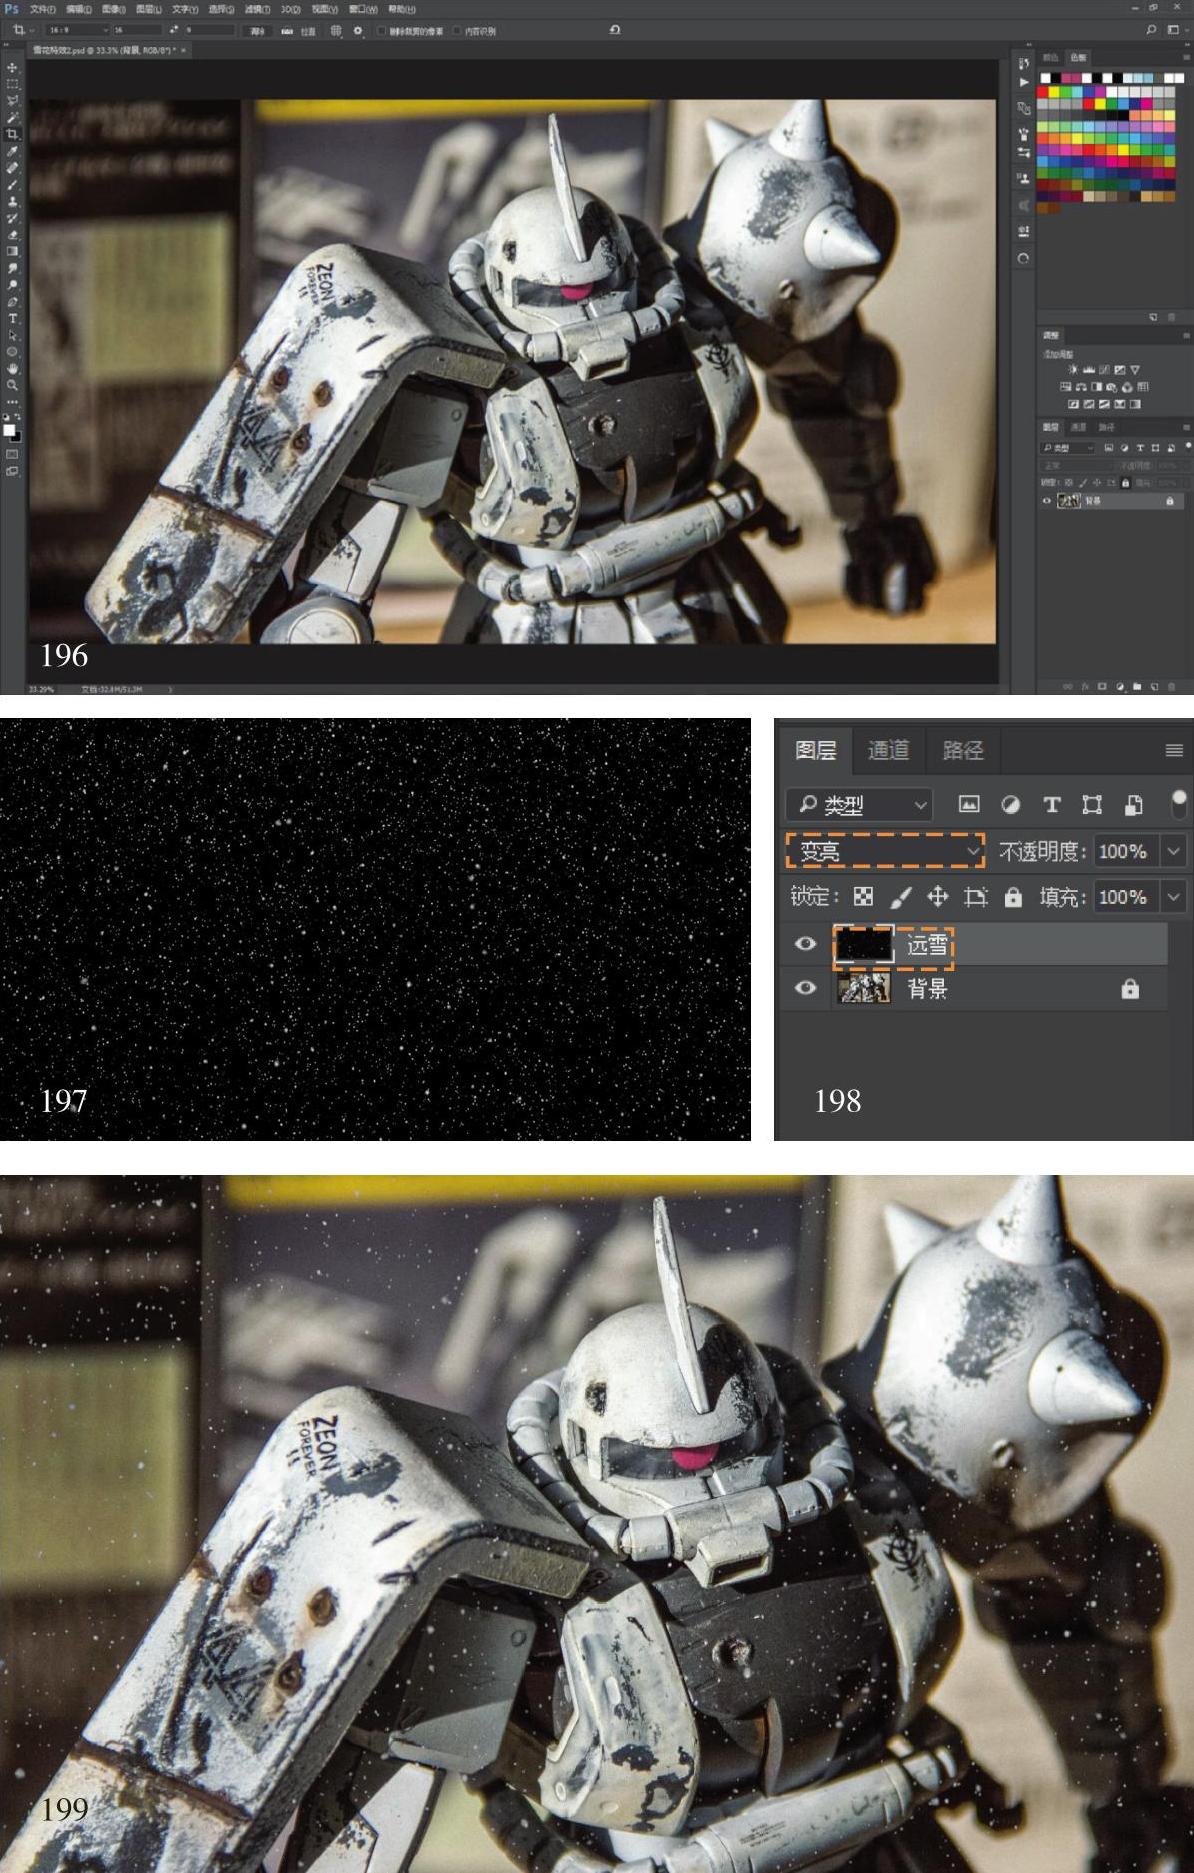Click the crop overlay grid options icon
This screenshot has height=1873, width=1194.
coord(336,31)
